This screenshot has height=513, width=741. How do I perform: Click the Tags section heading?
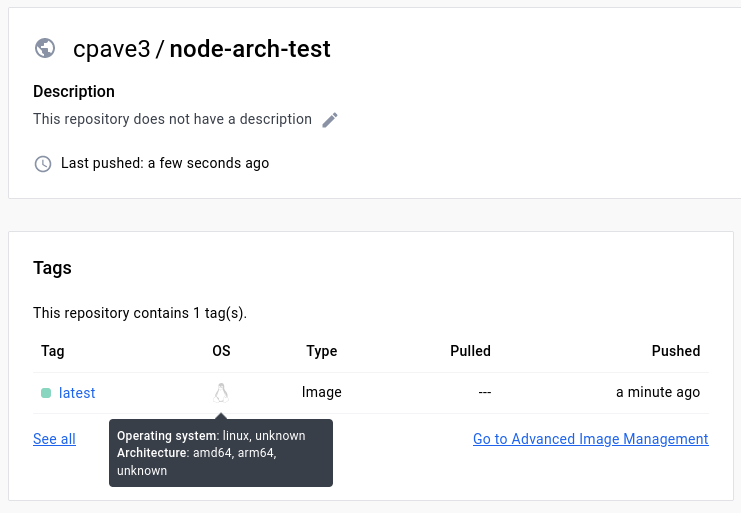click(52, 268)
